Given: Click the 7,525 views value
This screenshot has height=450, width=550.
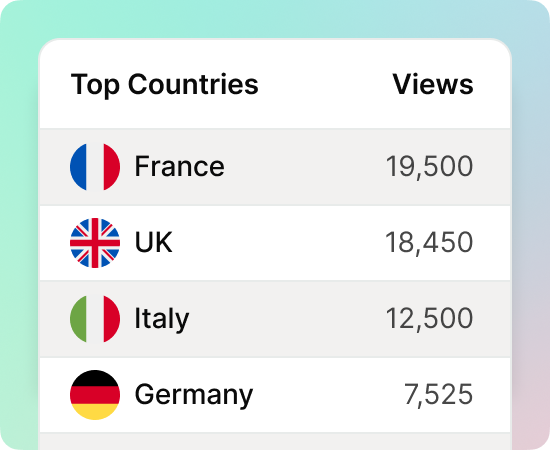Looking at the screenshot, I should [x=438, y=395].
